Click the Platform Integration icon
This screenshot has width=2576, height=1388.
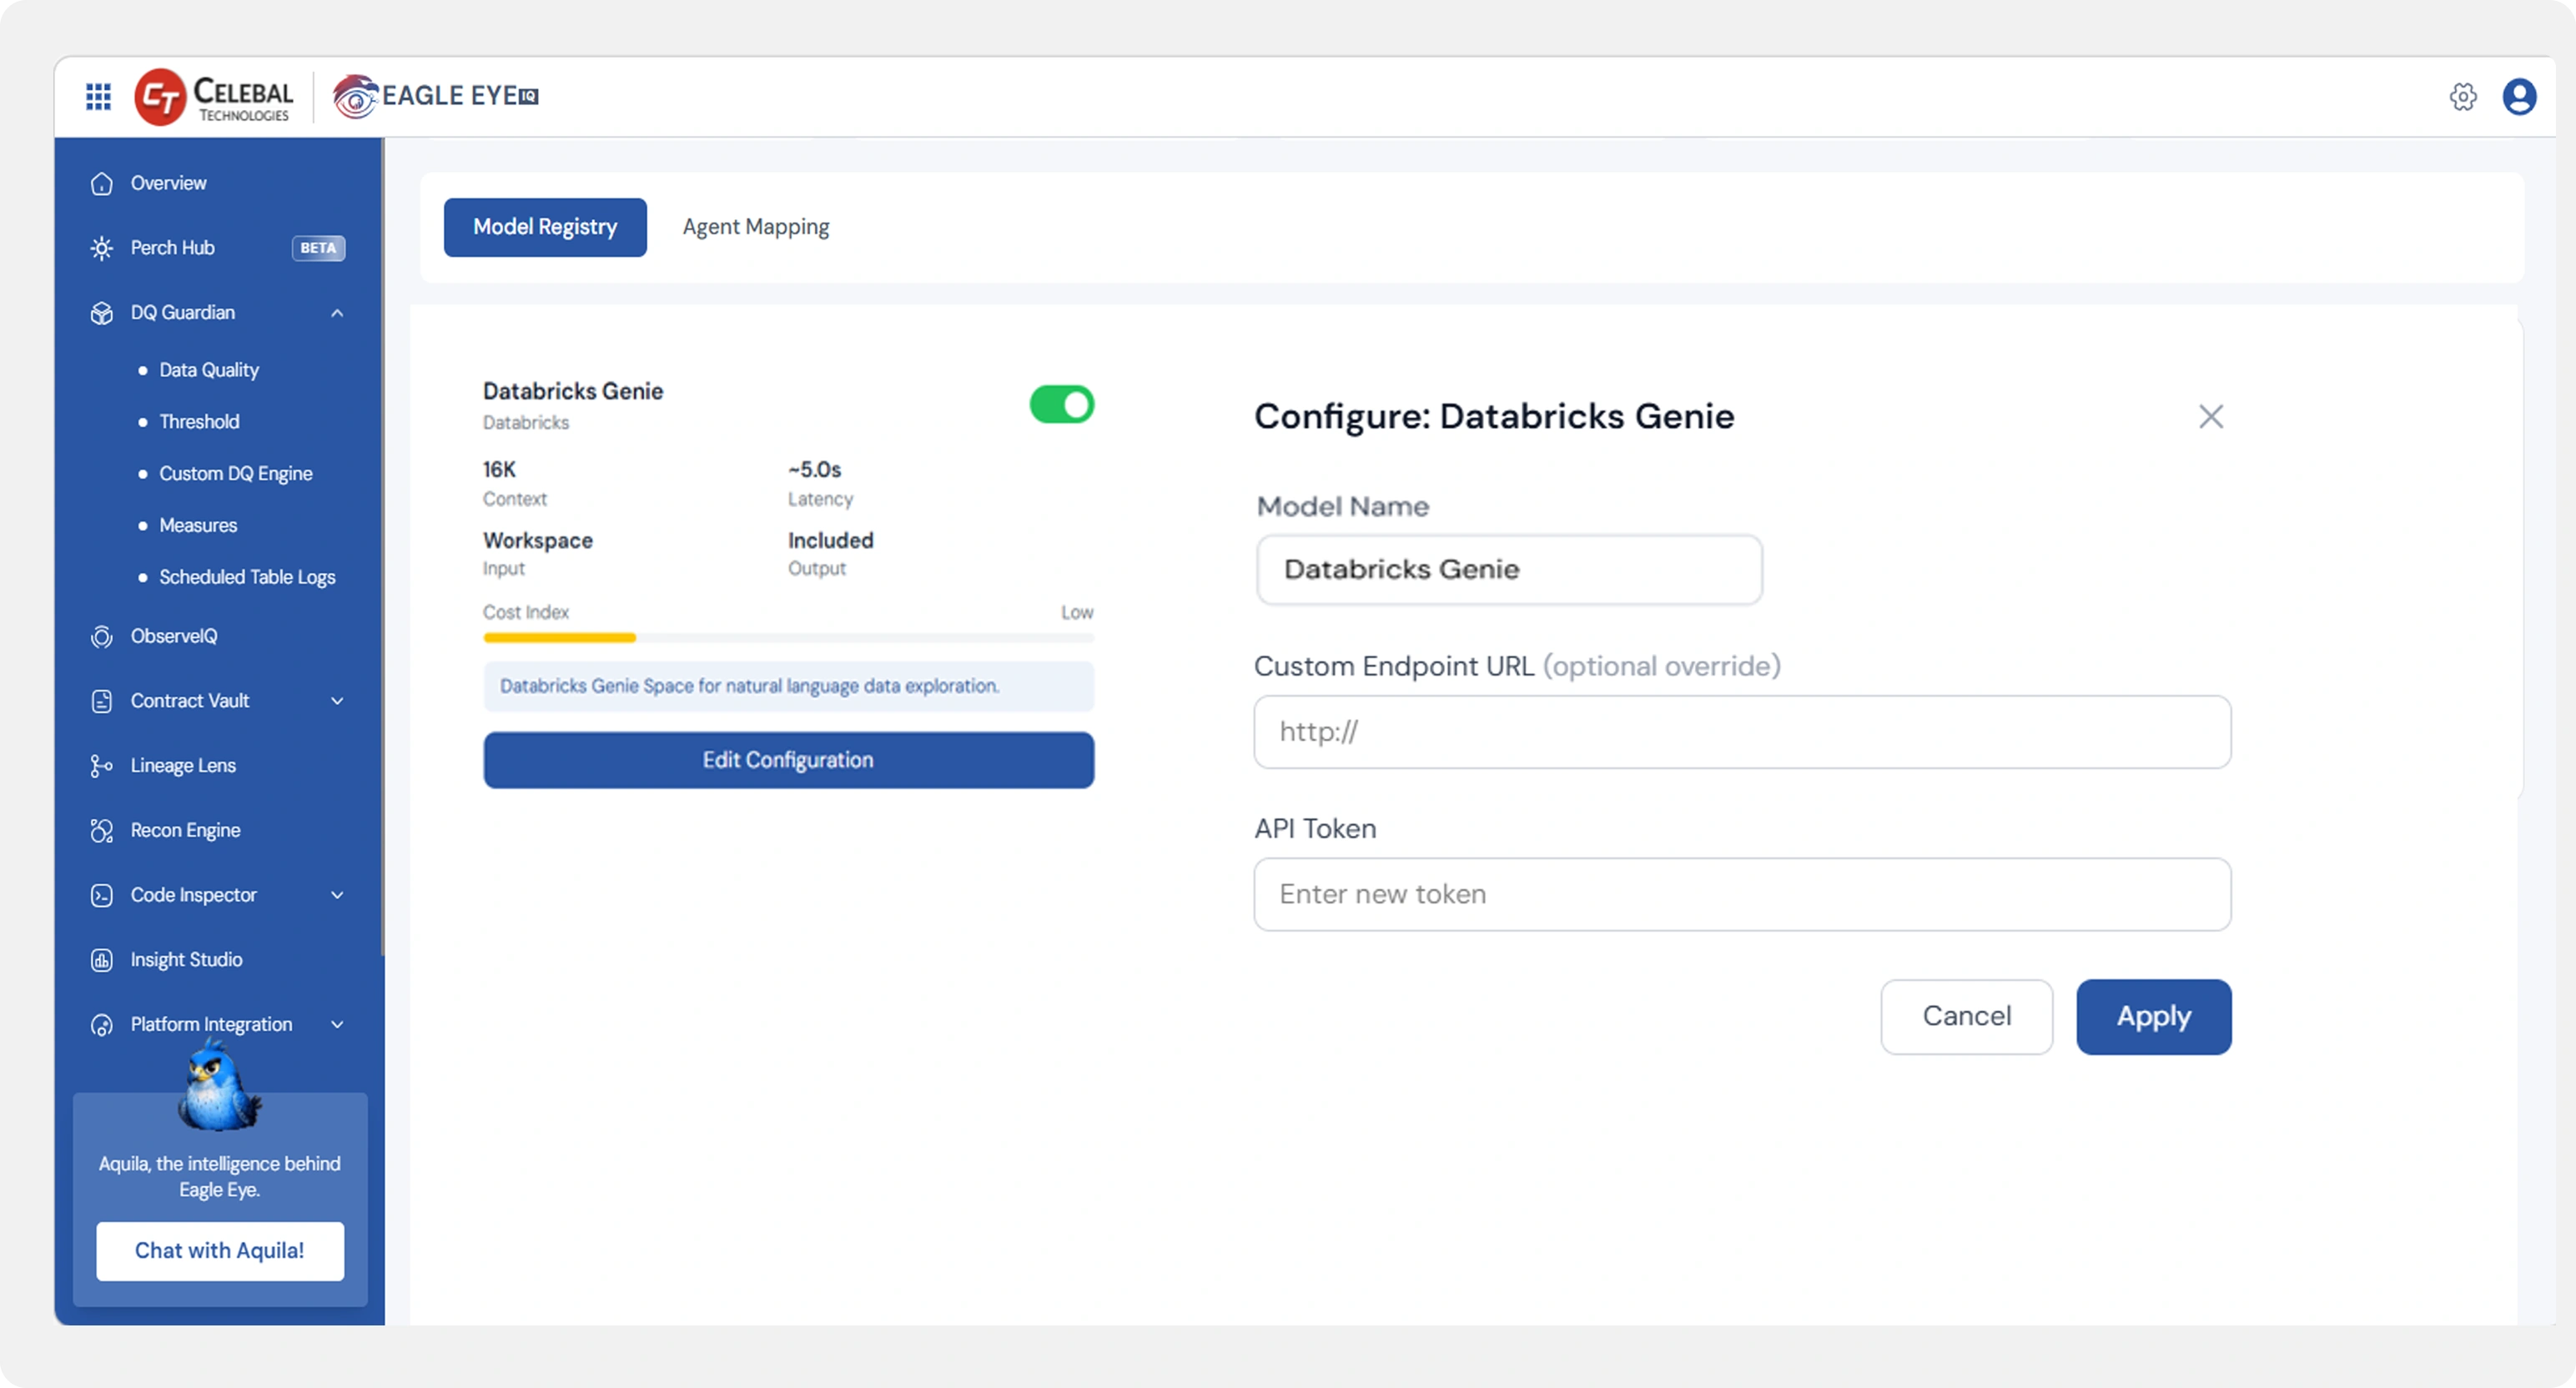click(x=101, y=1025)
